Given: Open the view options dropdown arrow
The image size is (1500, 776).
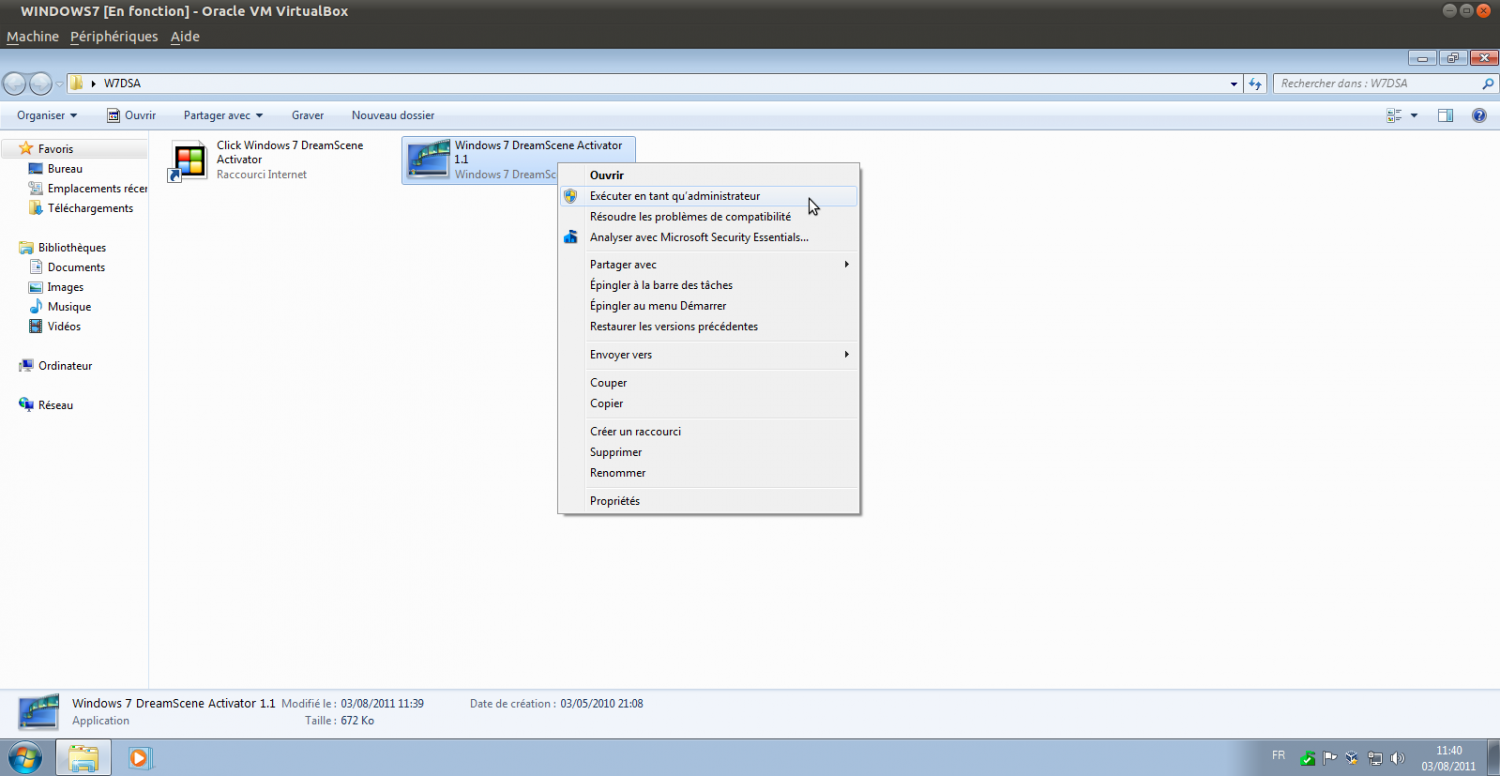Looking at the screenshot, I should tap(1413, 116).
